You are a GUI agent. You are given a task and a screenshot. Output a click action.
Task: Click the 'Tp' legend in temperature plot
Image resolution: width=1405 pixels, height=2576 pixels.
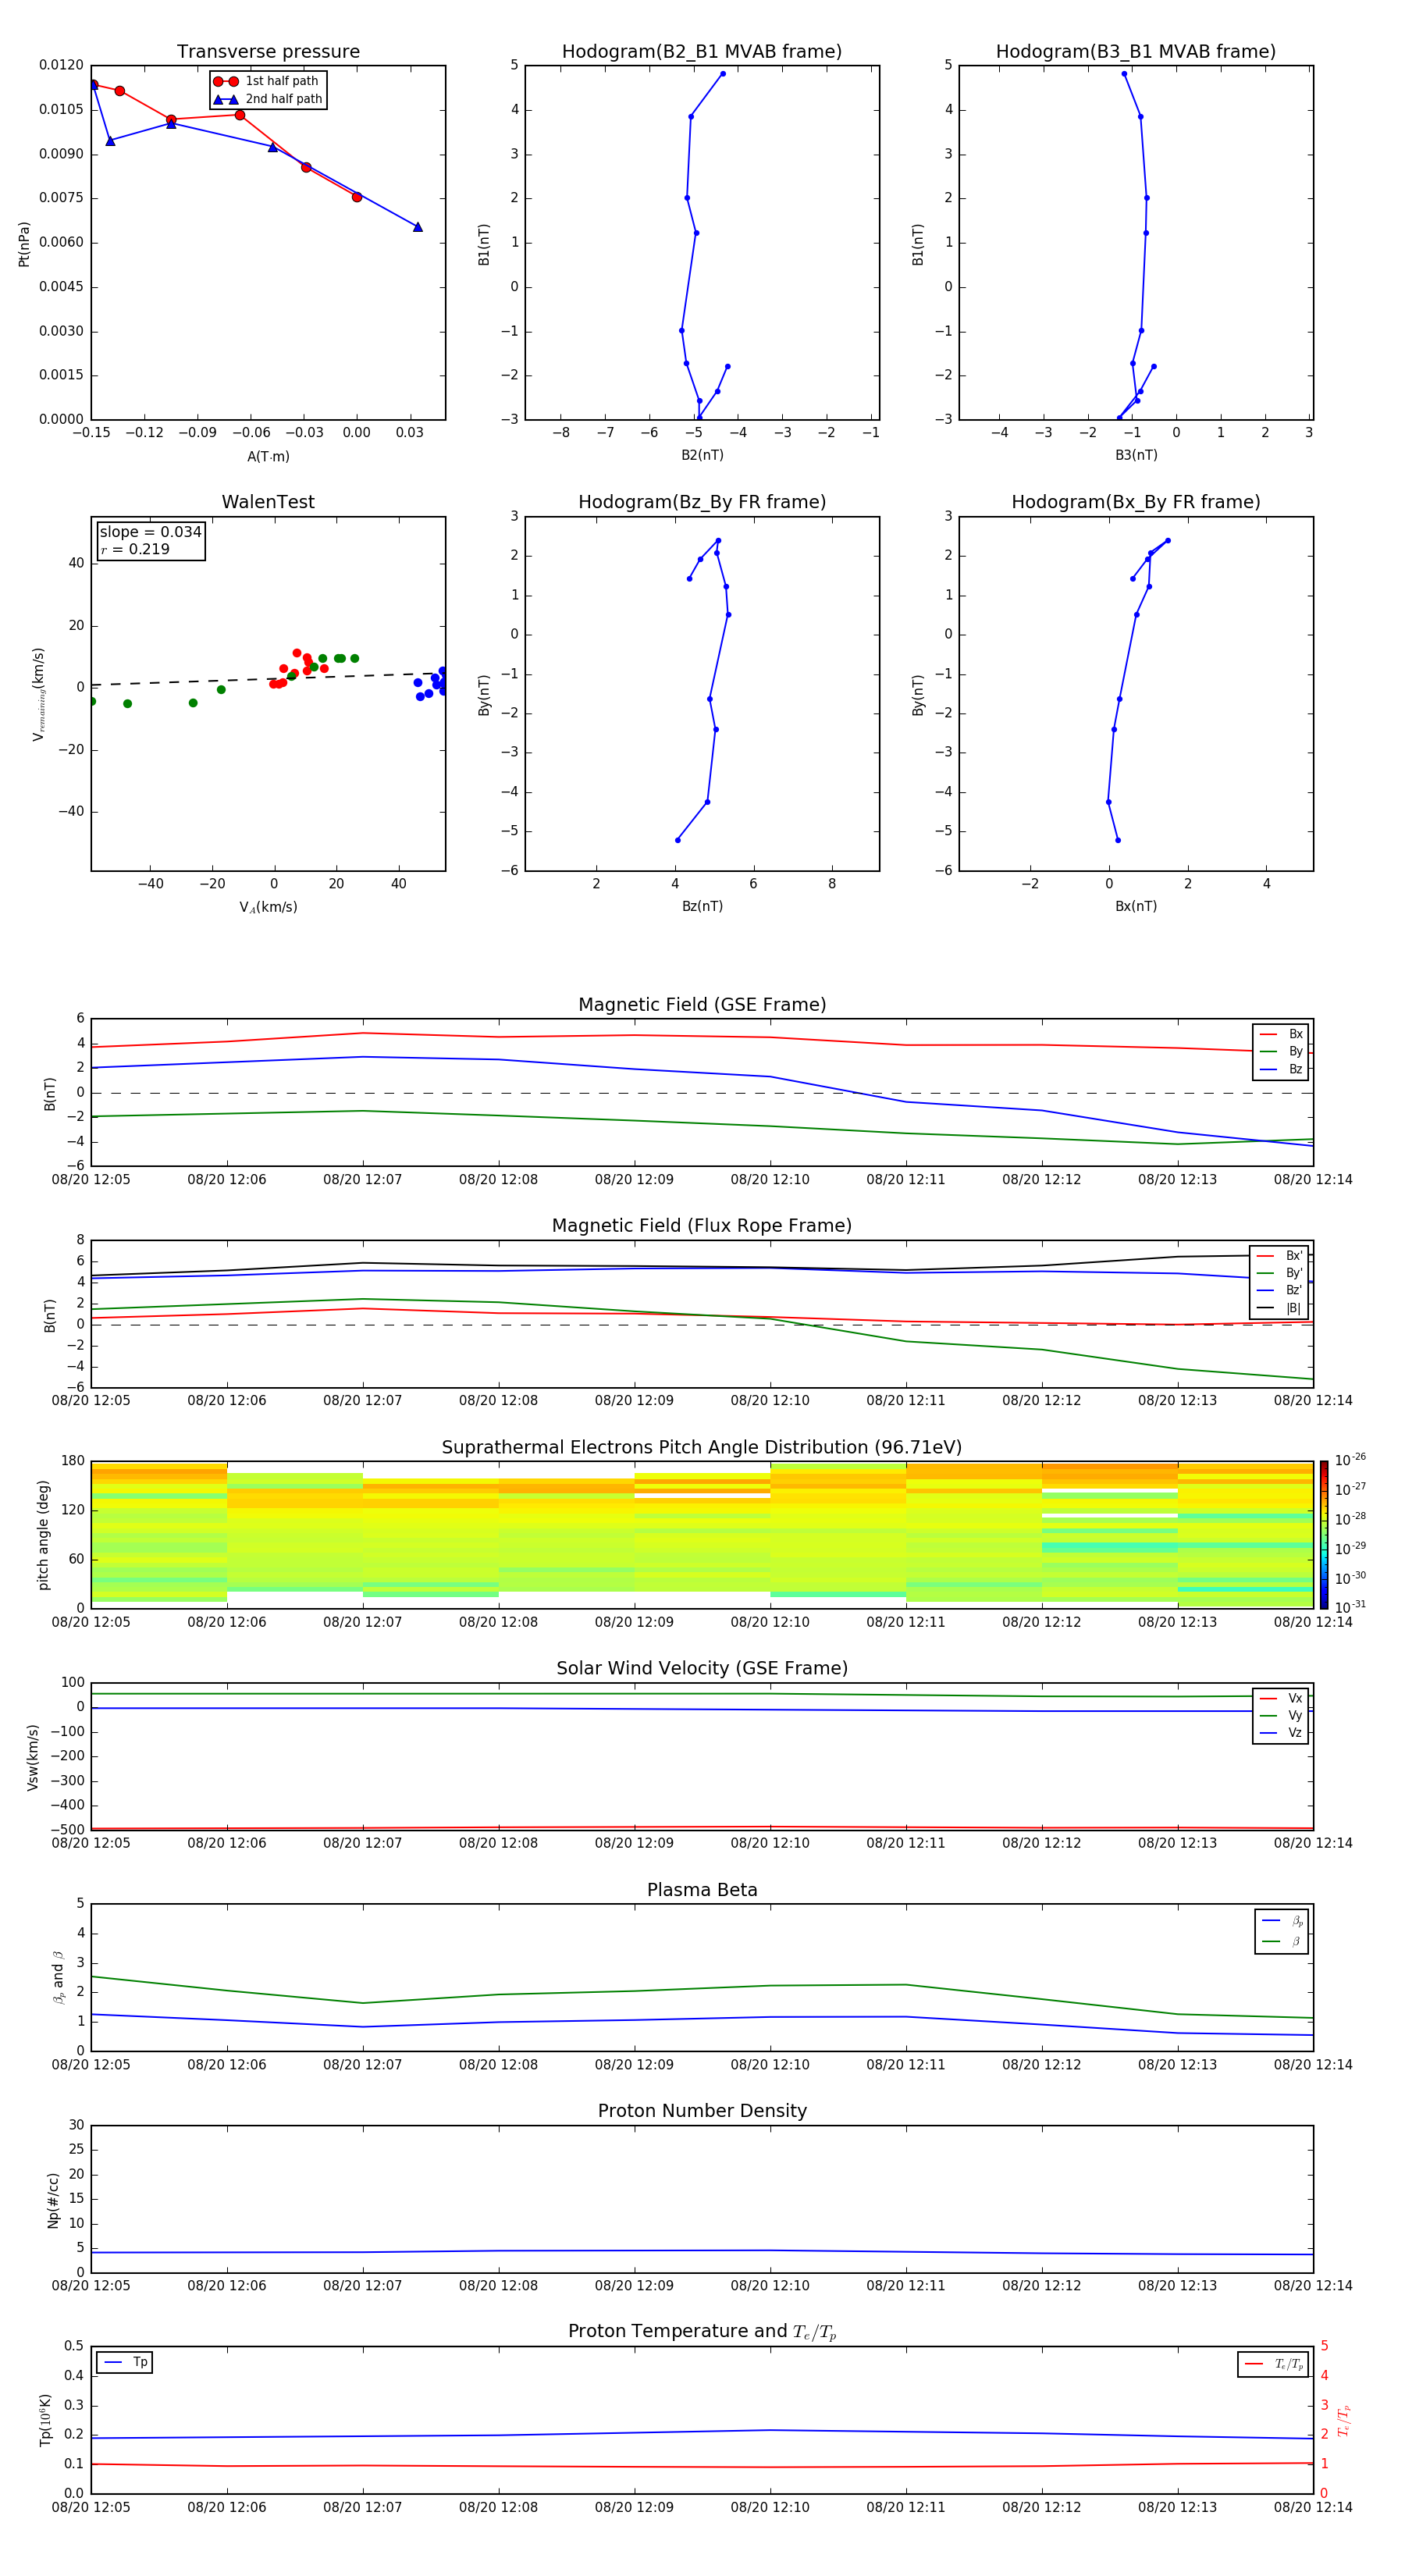[125, 2362]
